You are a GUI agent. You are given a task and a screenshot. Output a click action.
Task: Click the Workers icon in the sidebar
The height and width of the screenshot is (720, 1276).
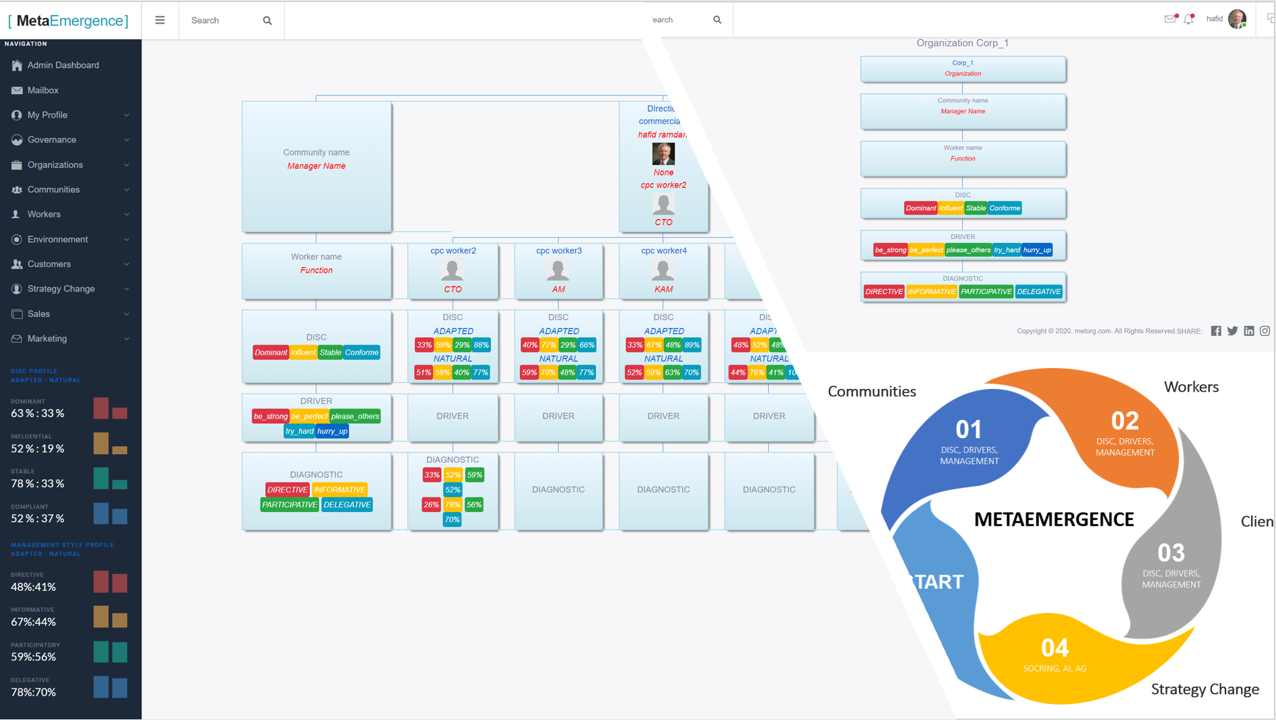coord(17,214)
